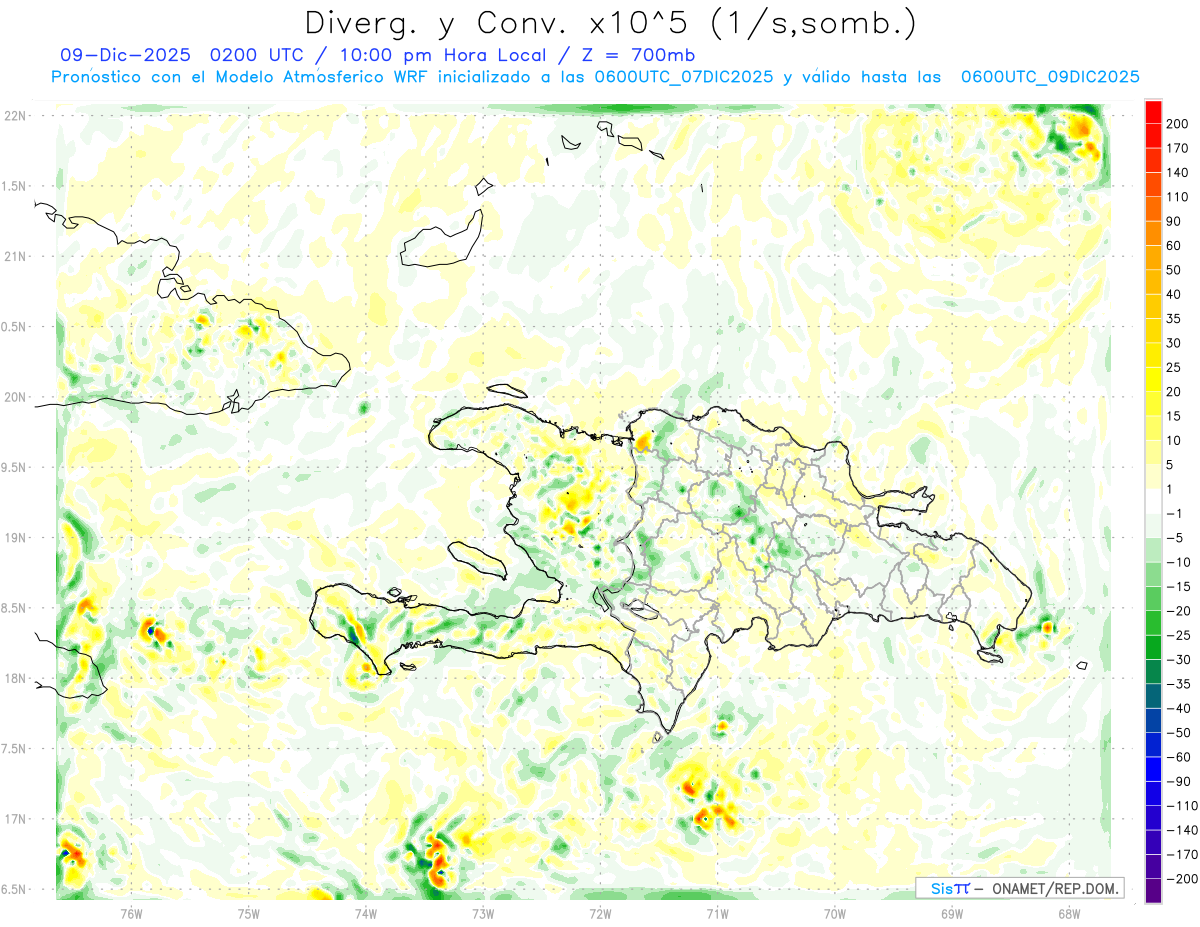
Task: Click the "74W" longitude label
Action: [x=366, y=914]
